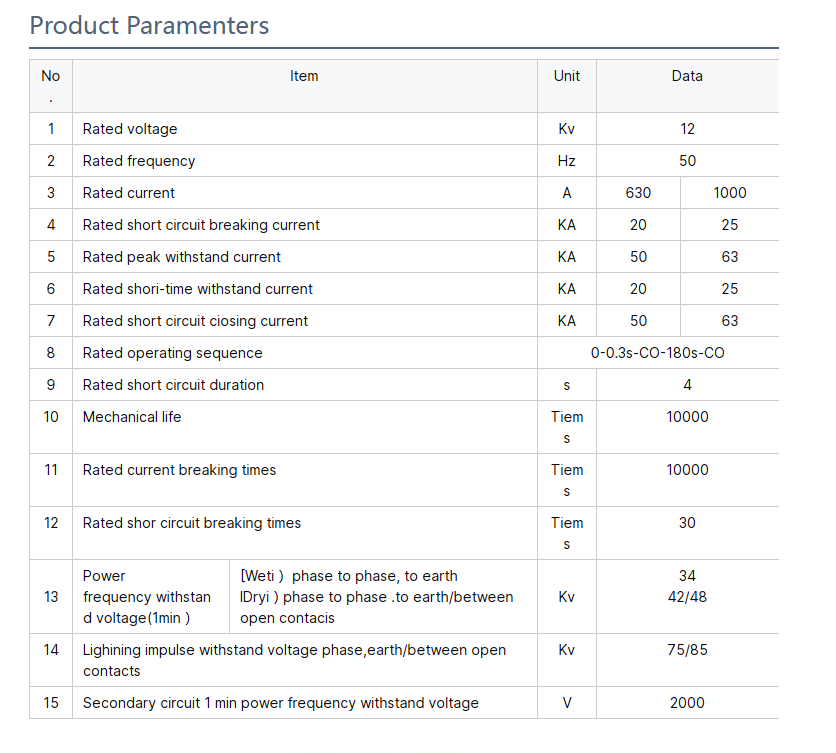Select the 75/85 lightning impulse value
This screenshot has width=836, height=753.
[x=687, y=650]
